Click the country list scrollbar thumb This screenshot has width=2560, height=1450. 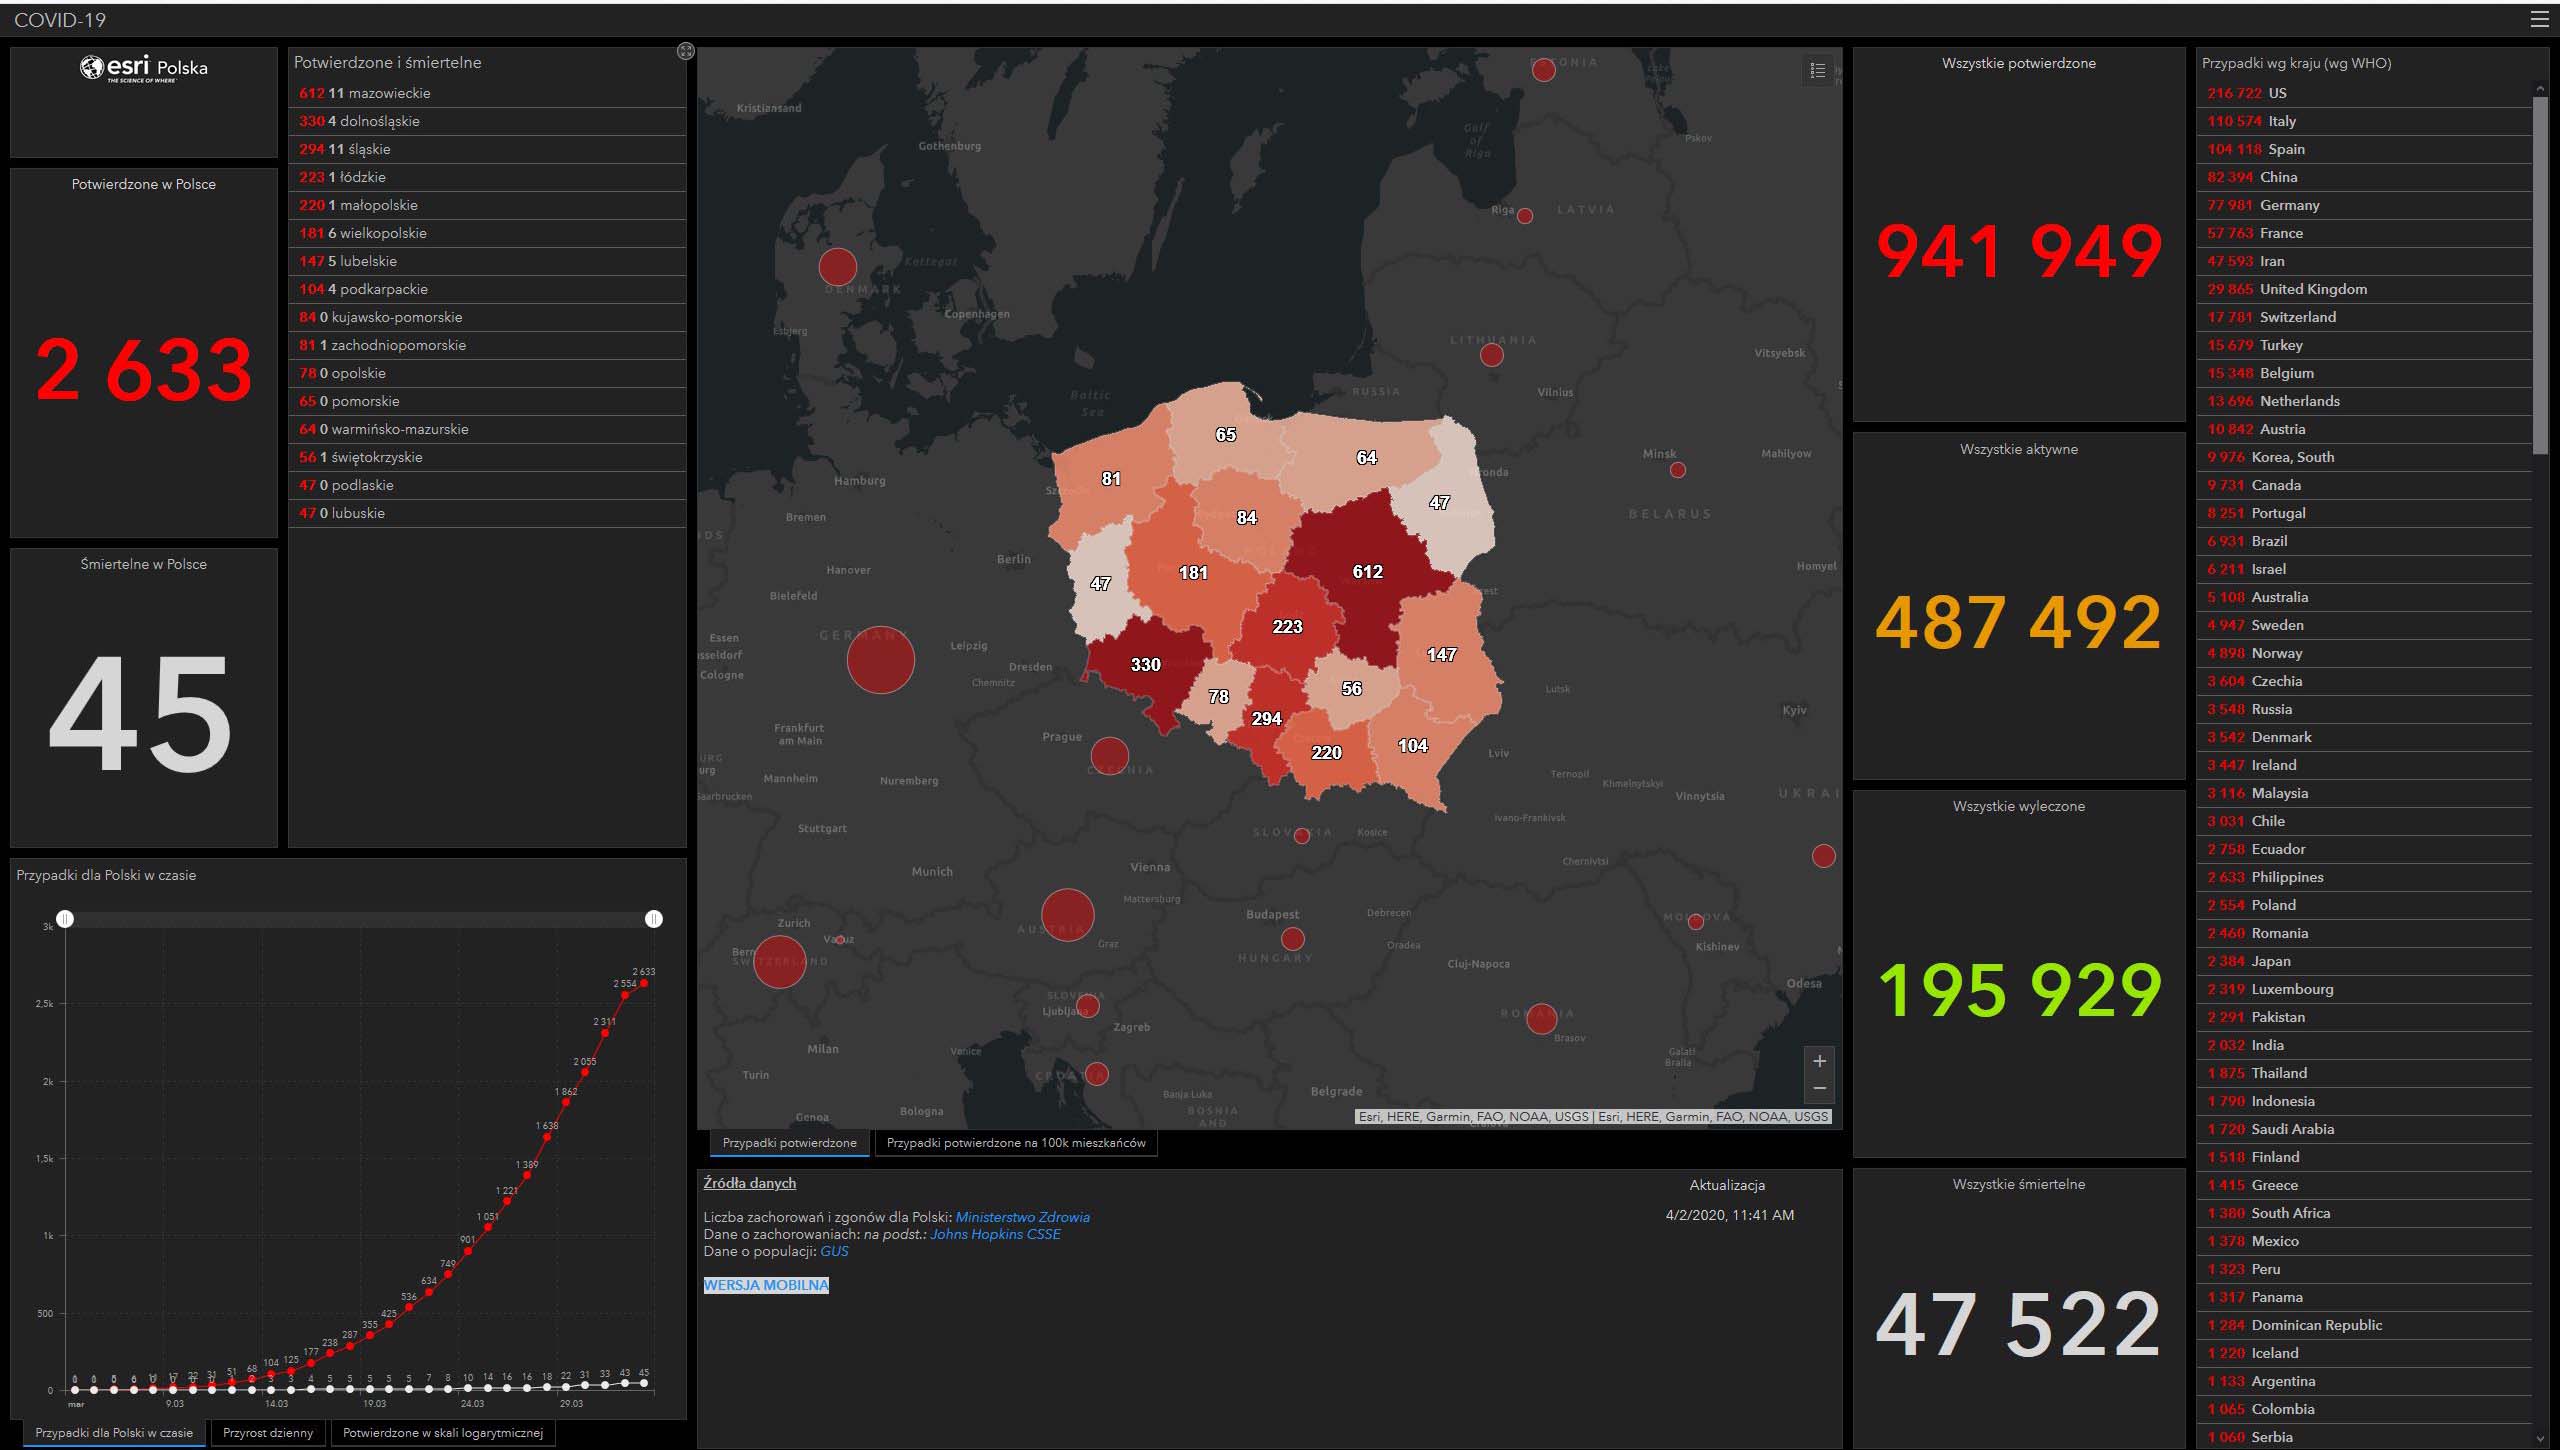[2540, 275]
